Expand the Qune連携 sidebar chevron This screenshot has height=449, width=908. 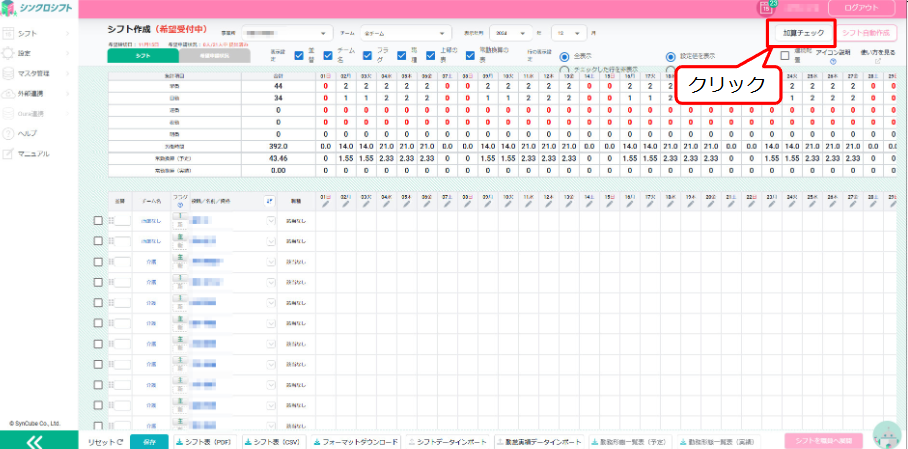67,114
